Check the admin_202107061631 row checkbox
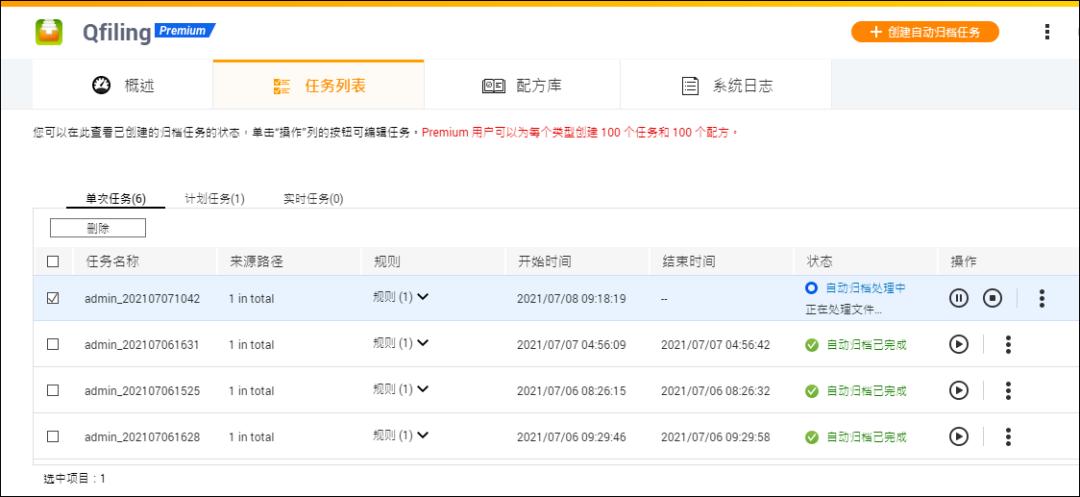This screenshot has width=1080, height=497. click(x=53, y=344)
